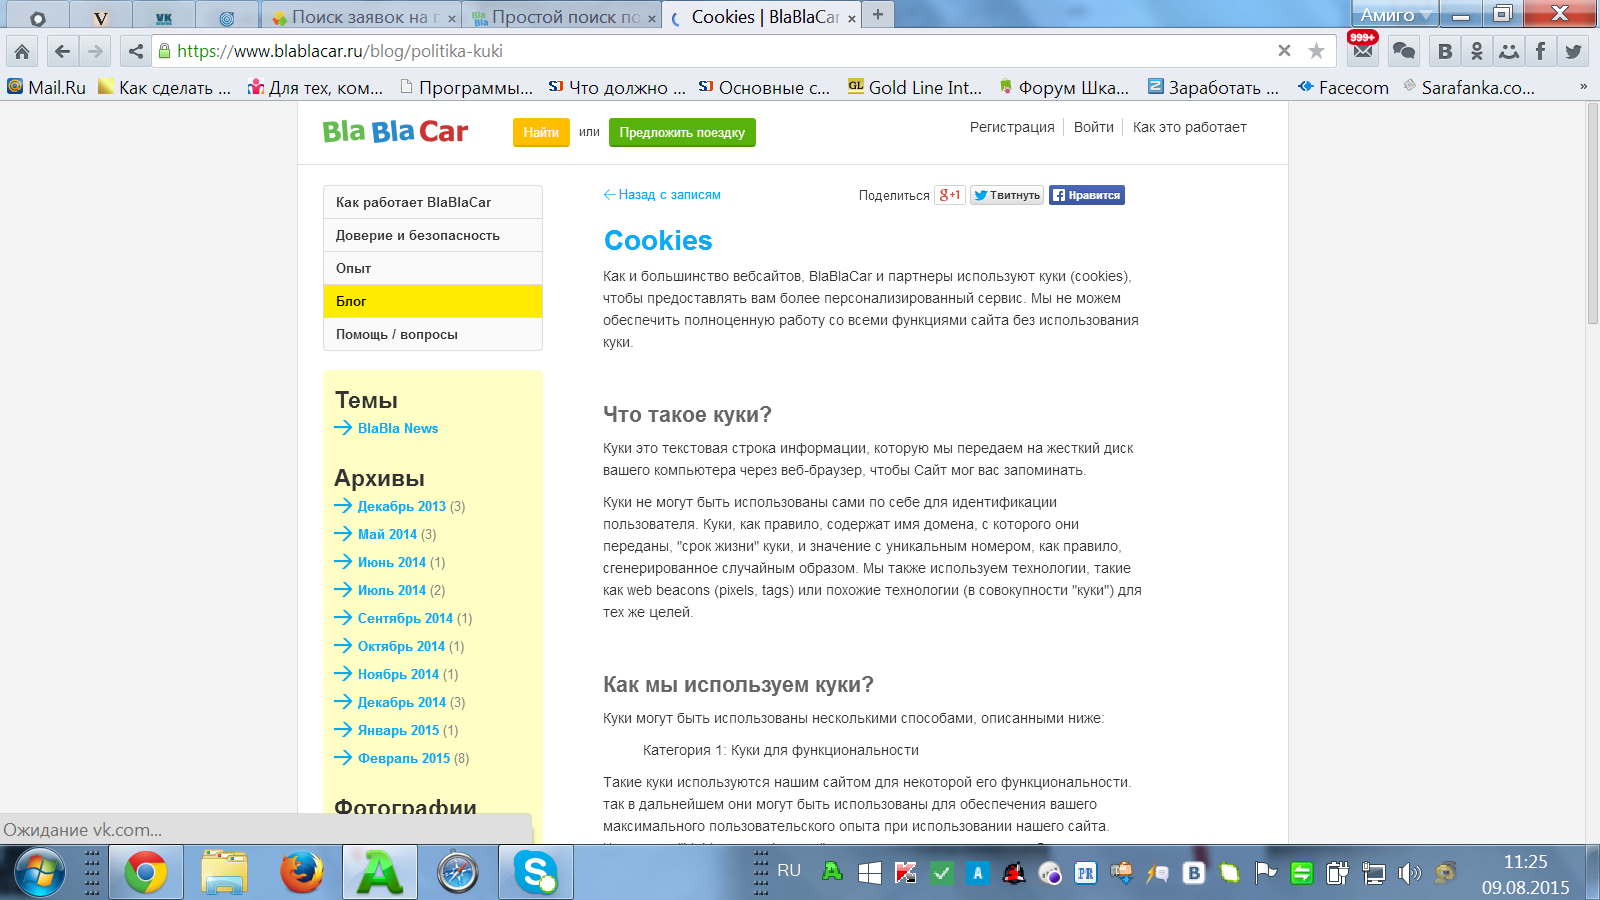Click the RU language indicator
The height and width of the screenshot is (900, 1600).
789,870
